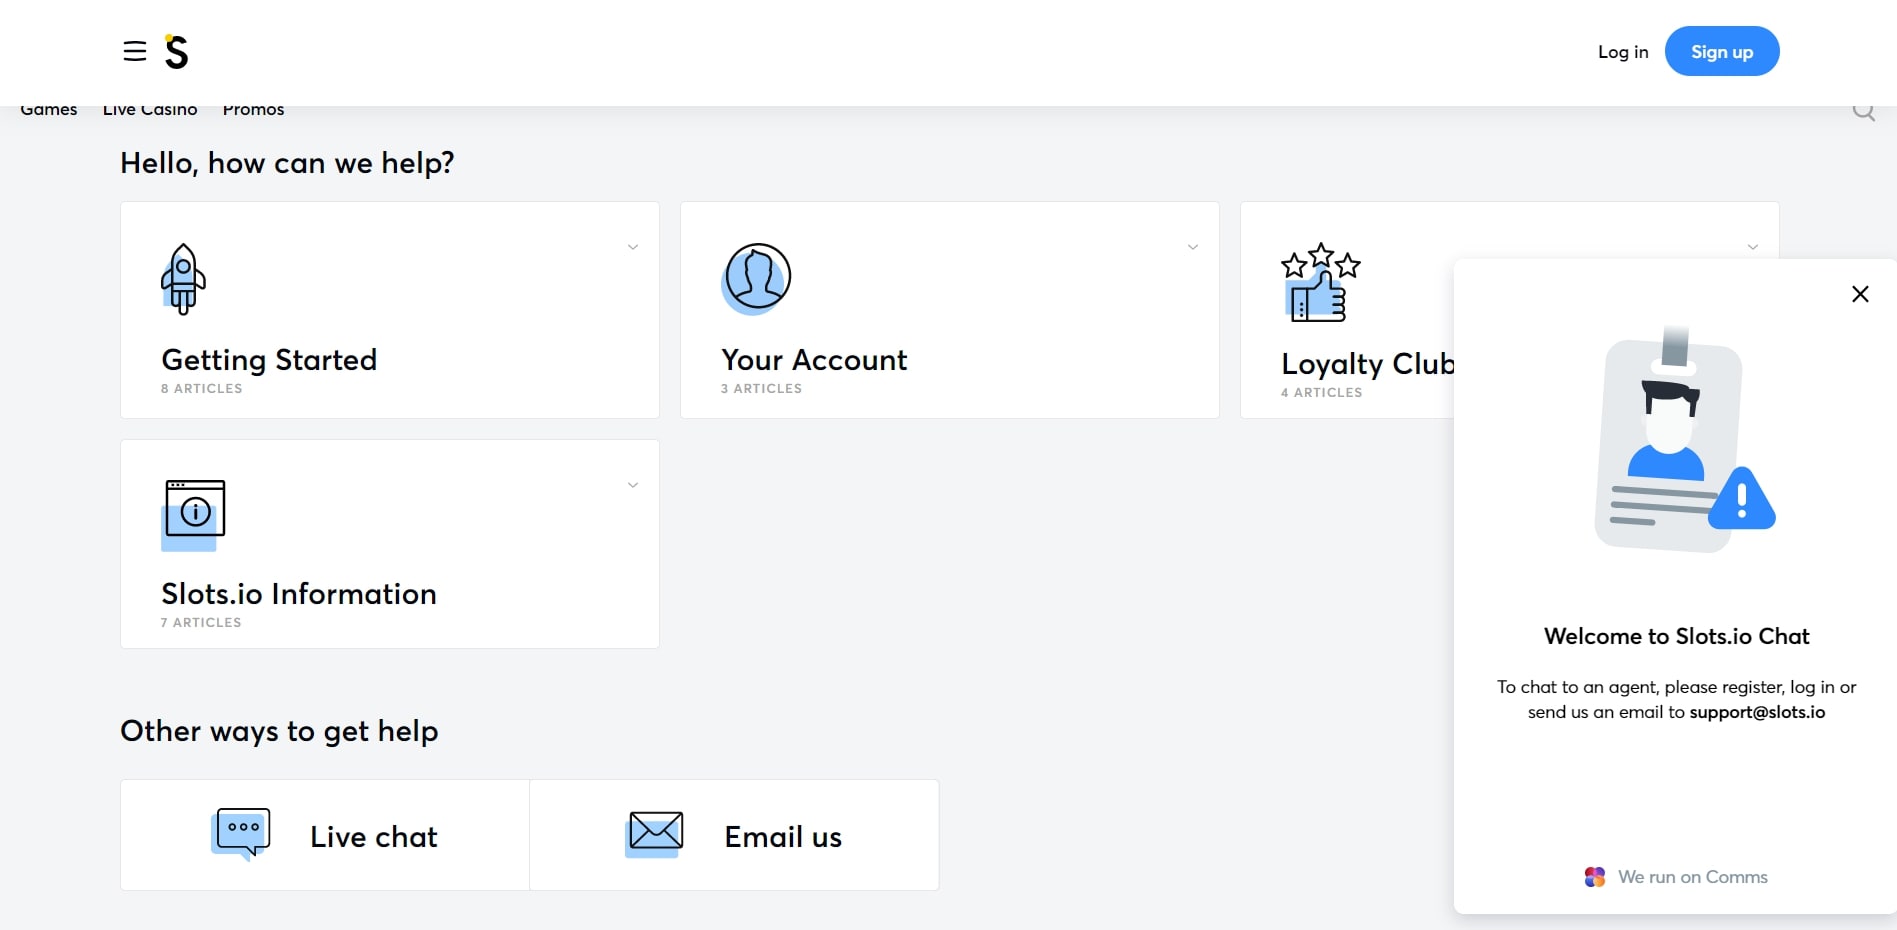
Task: Click Other ways to get help heading
Action: tap(279, 731)
